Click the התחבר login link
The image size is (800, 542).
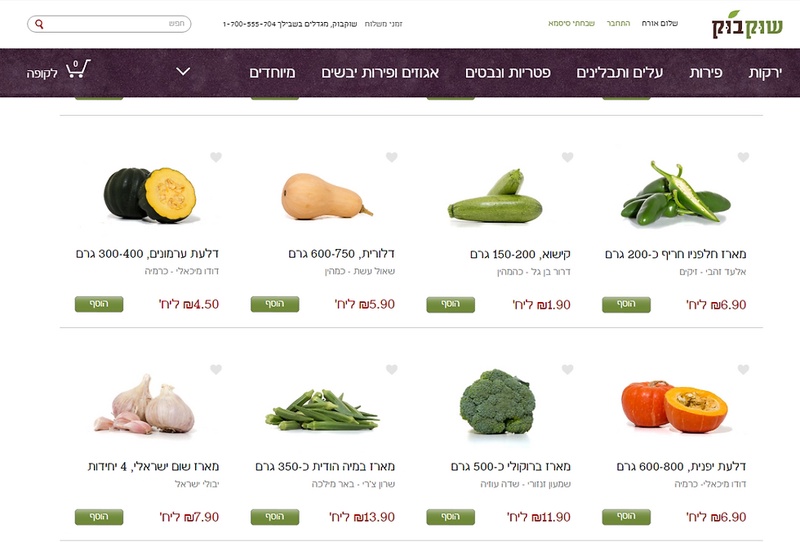point(618,23)
